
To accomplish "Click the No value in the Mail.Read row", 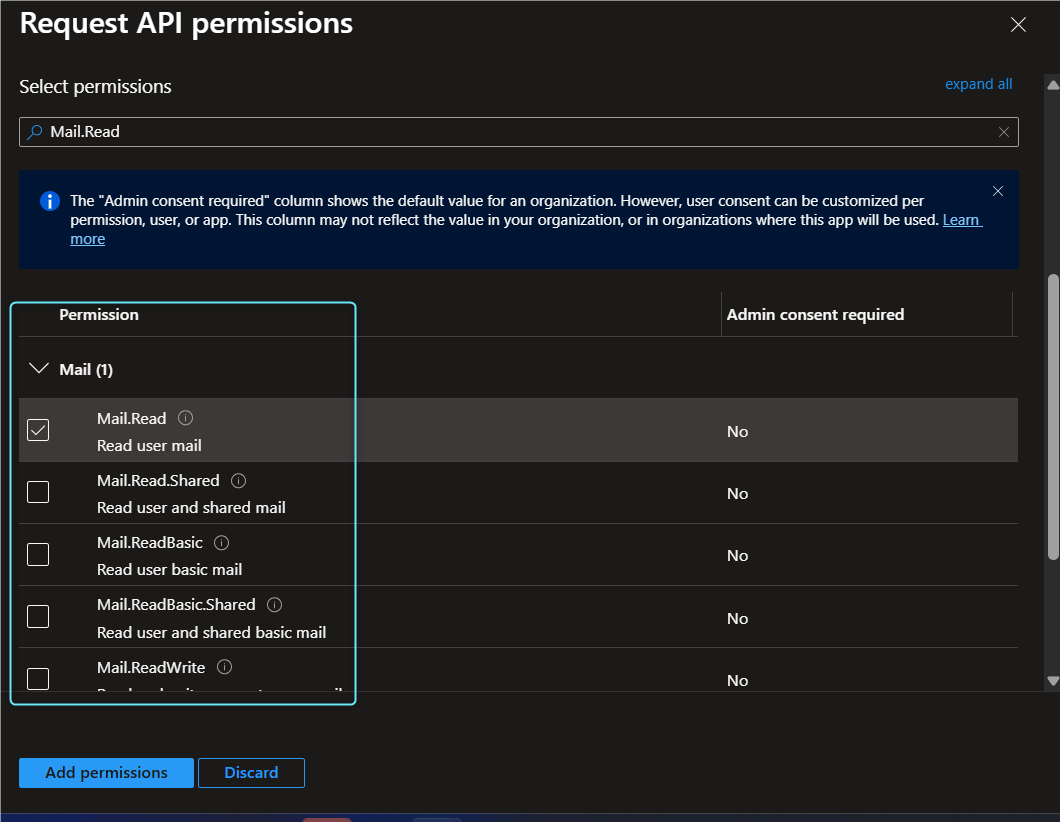I will tap(738, 431).
